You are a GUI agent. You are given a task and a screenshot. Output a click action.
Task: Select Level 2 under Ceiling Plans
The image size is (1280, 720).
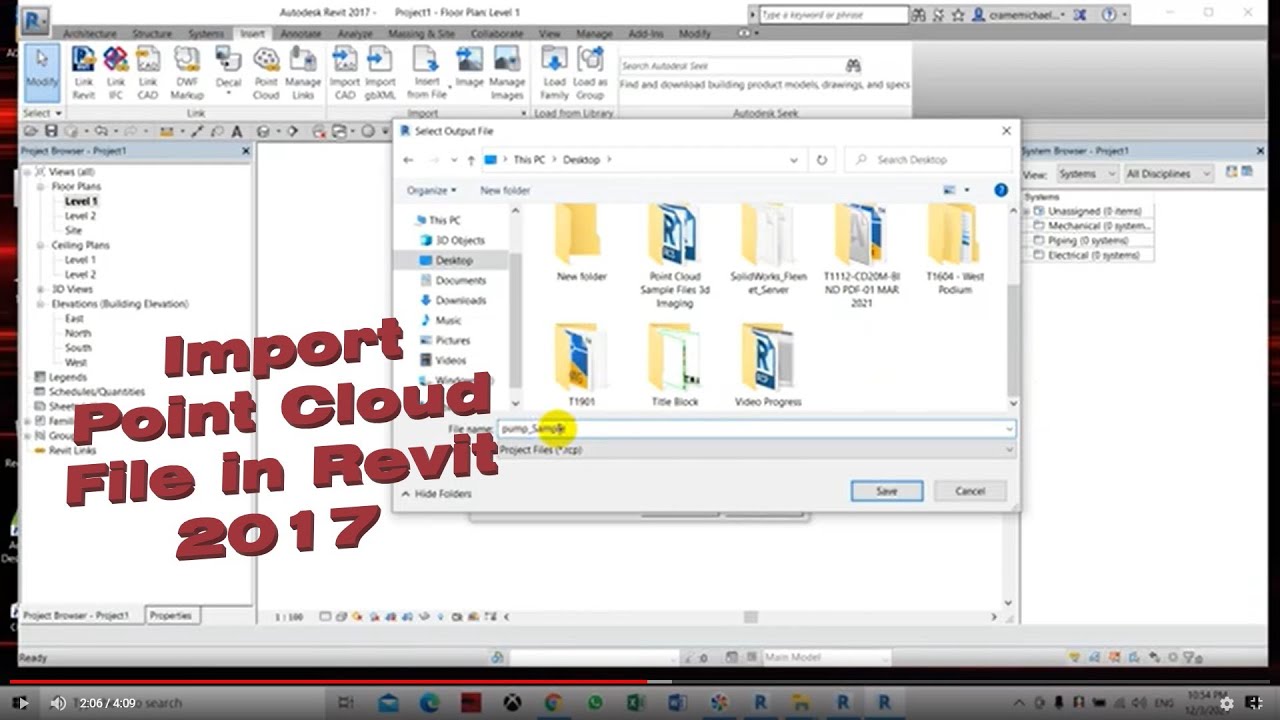80,274
